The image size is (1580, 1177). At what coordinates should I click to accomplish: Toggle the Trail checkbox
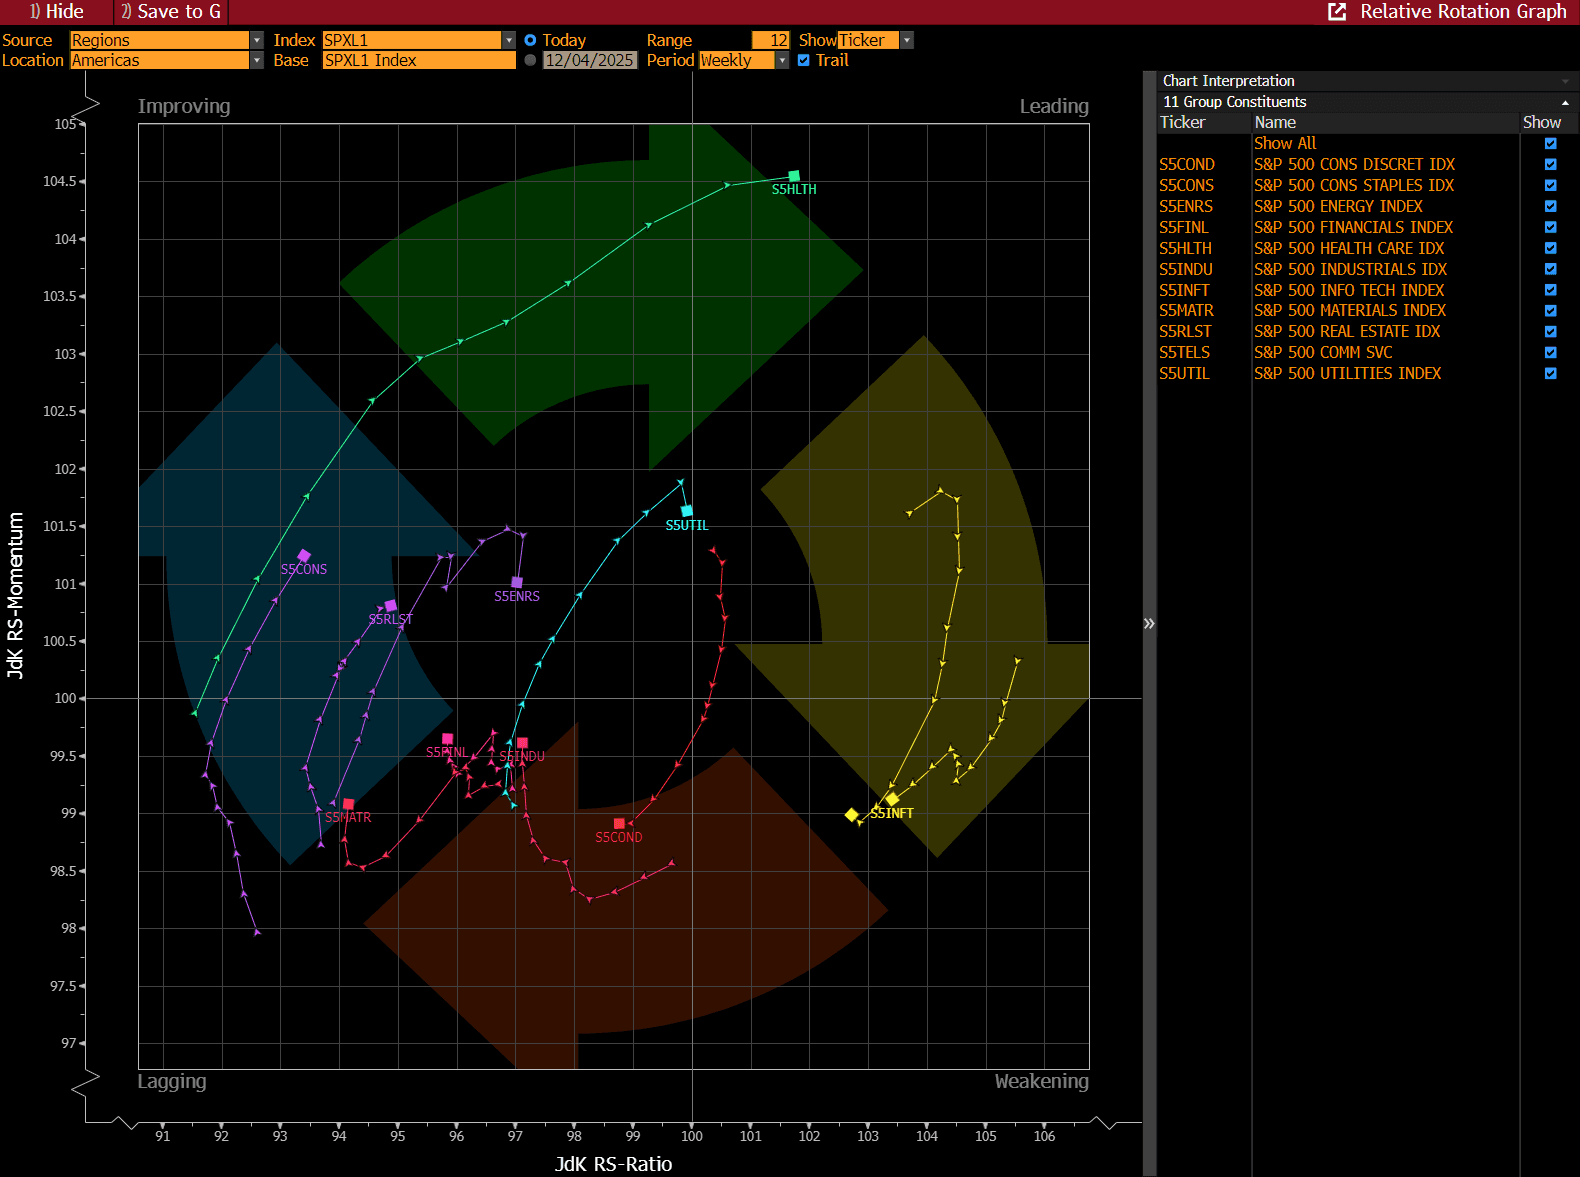803,60
